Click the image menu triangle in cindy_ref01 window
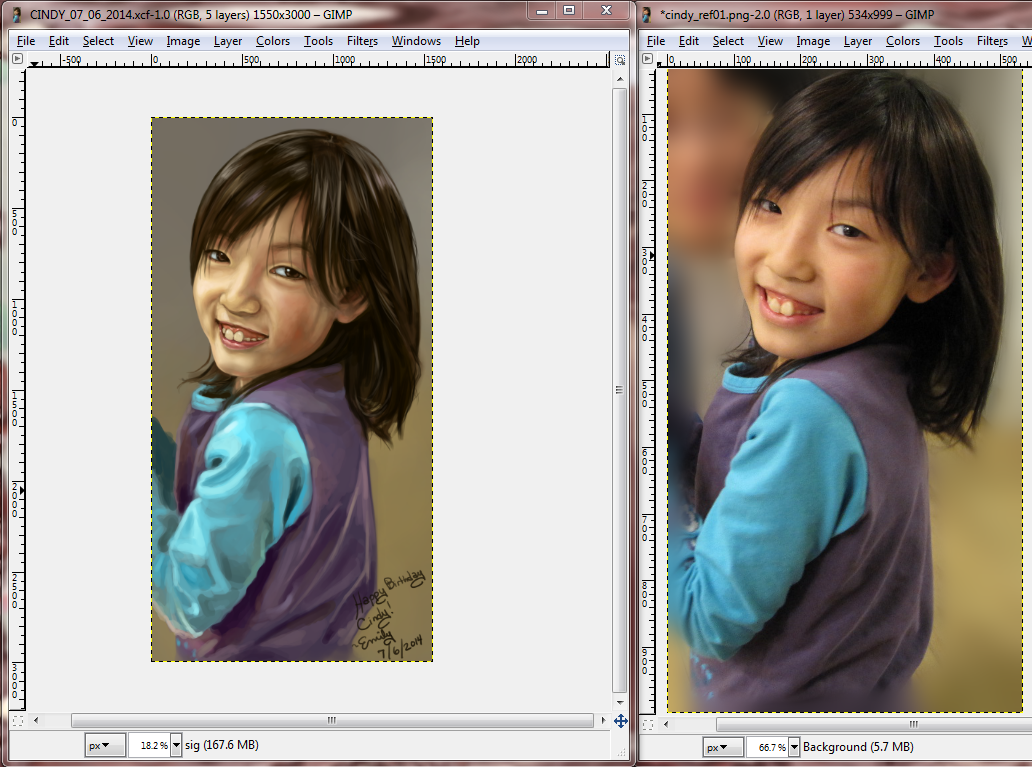Viewport: 1032px width, 767px height. (x=647, y=59)
